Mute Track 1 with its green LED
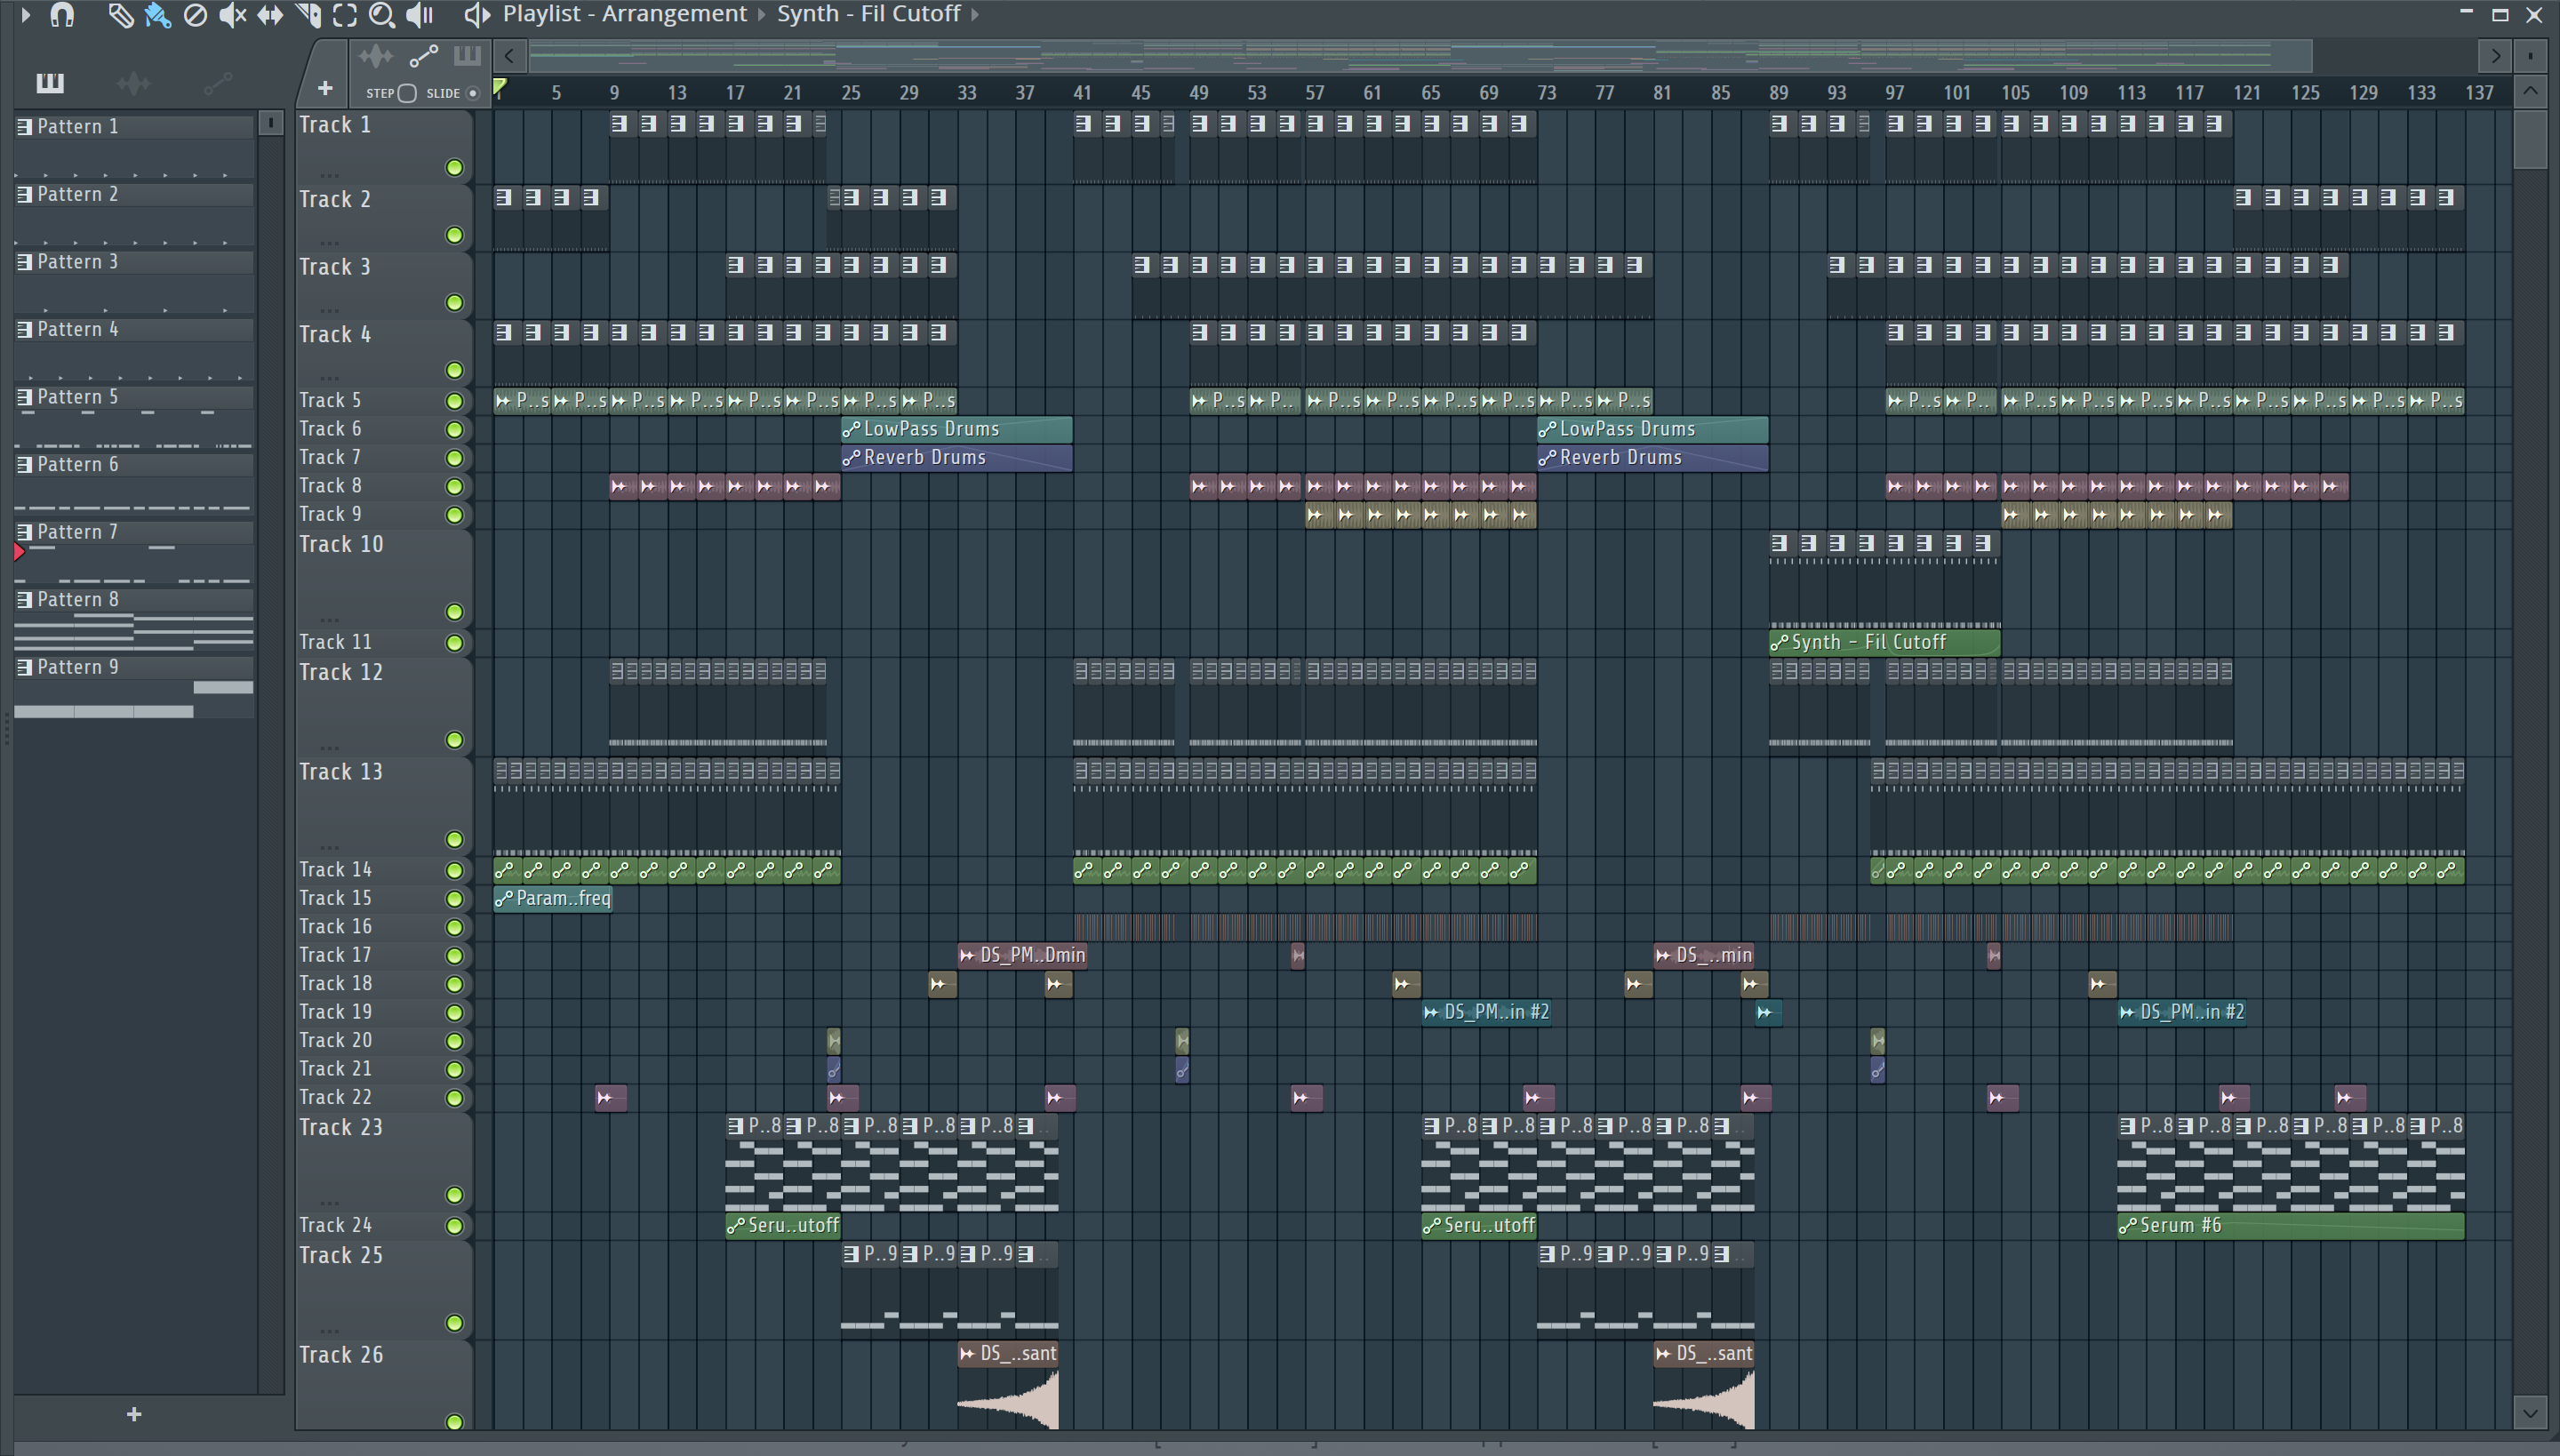The height and width of the screenshot is (1456, 2560). (454, 167)
